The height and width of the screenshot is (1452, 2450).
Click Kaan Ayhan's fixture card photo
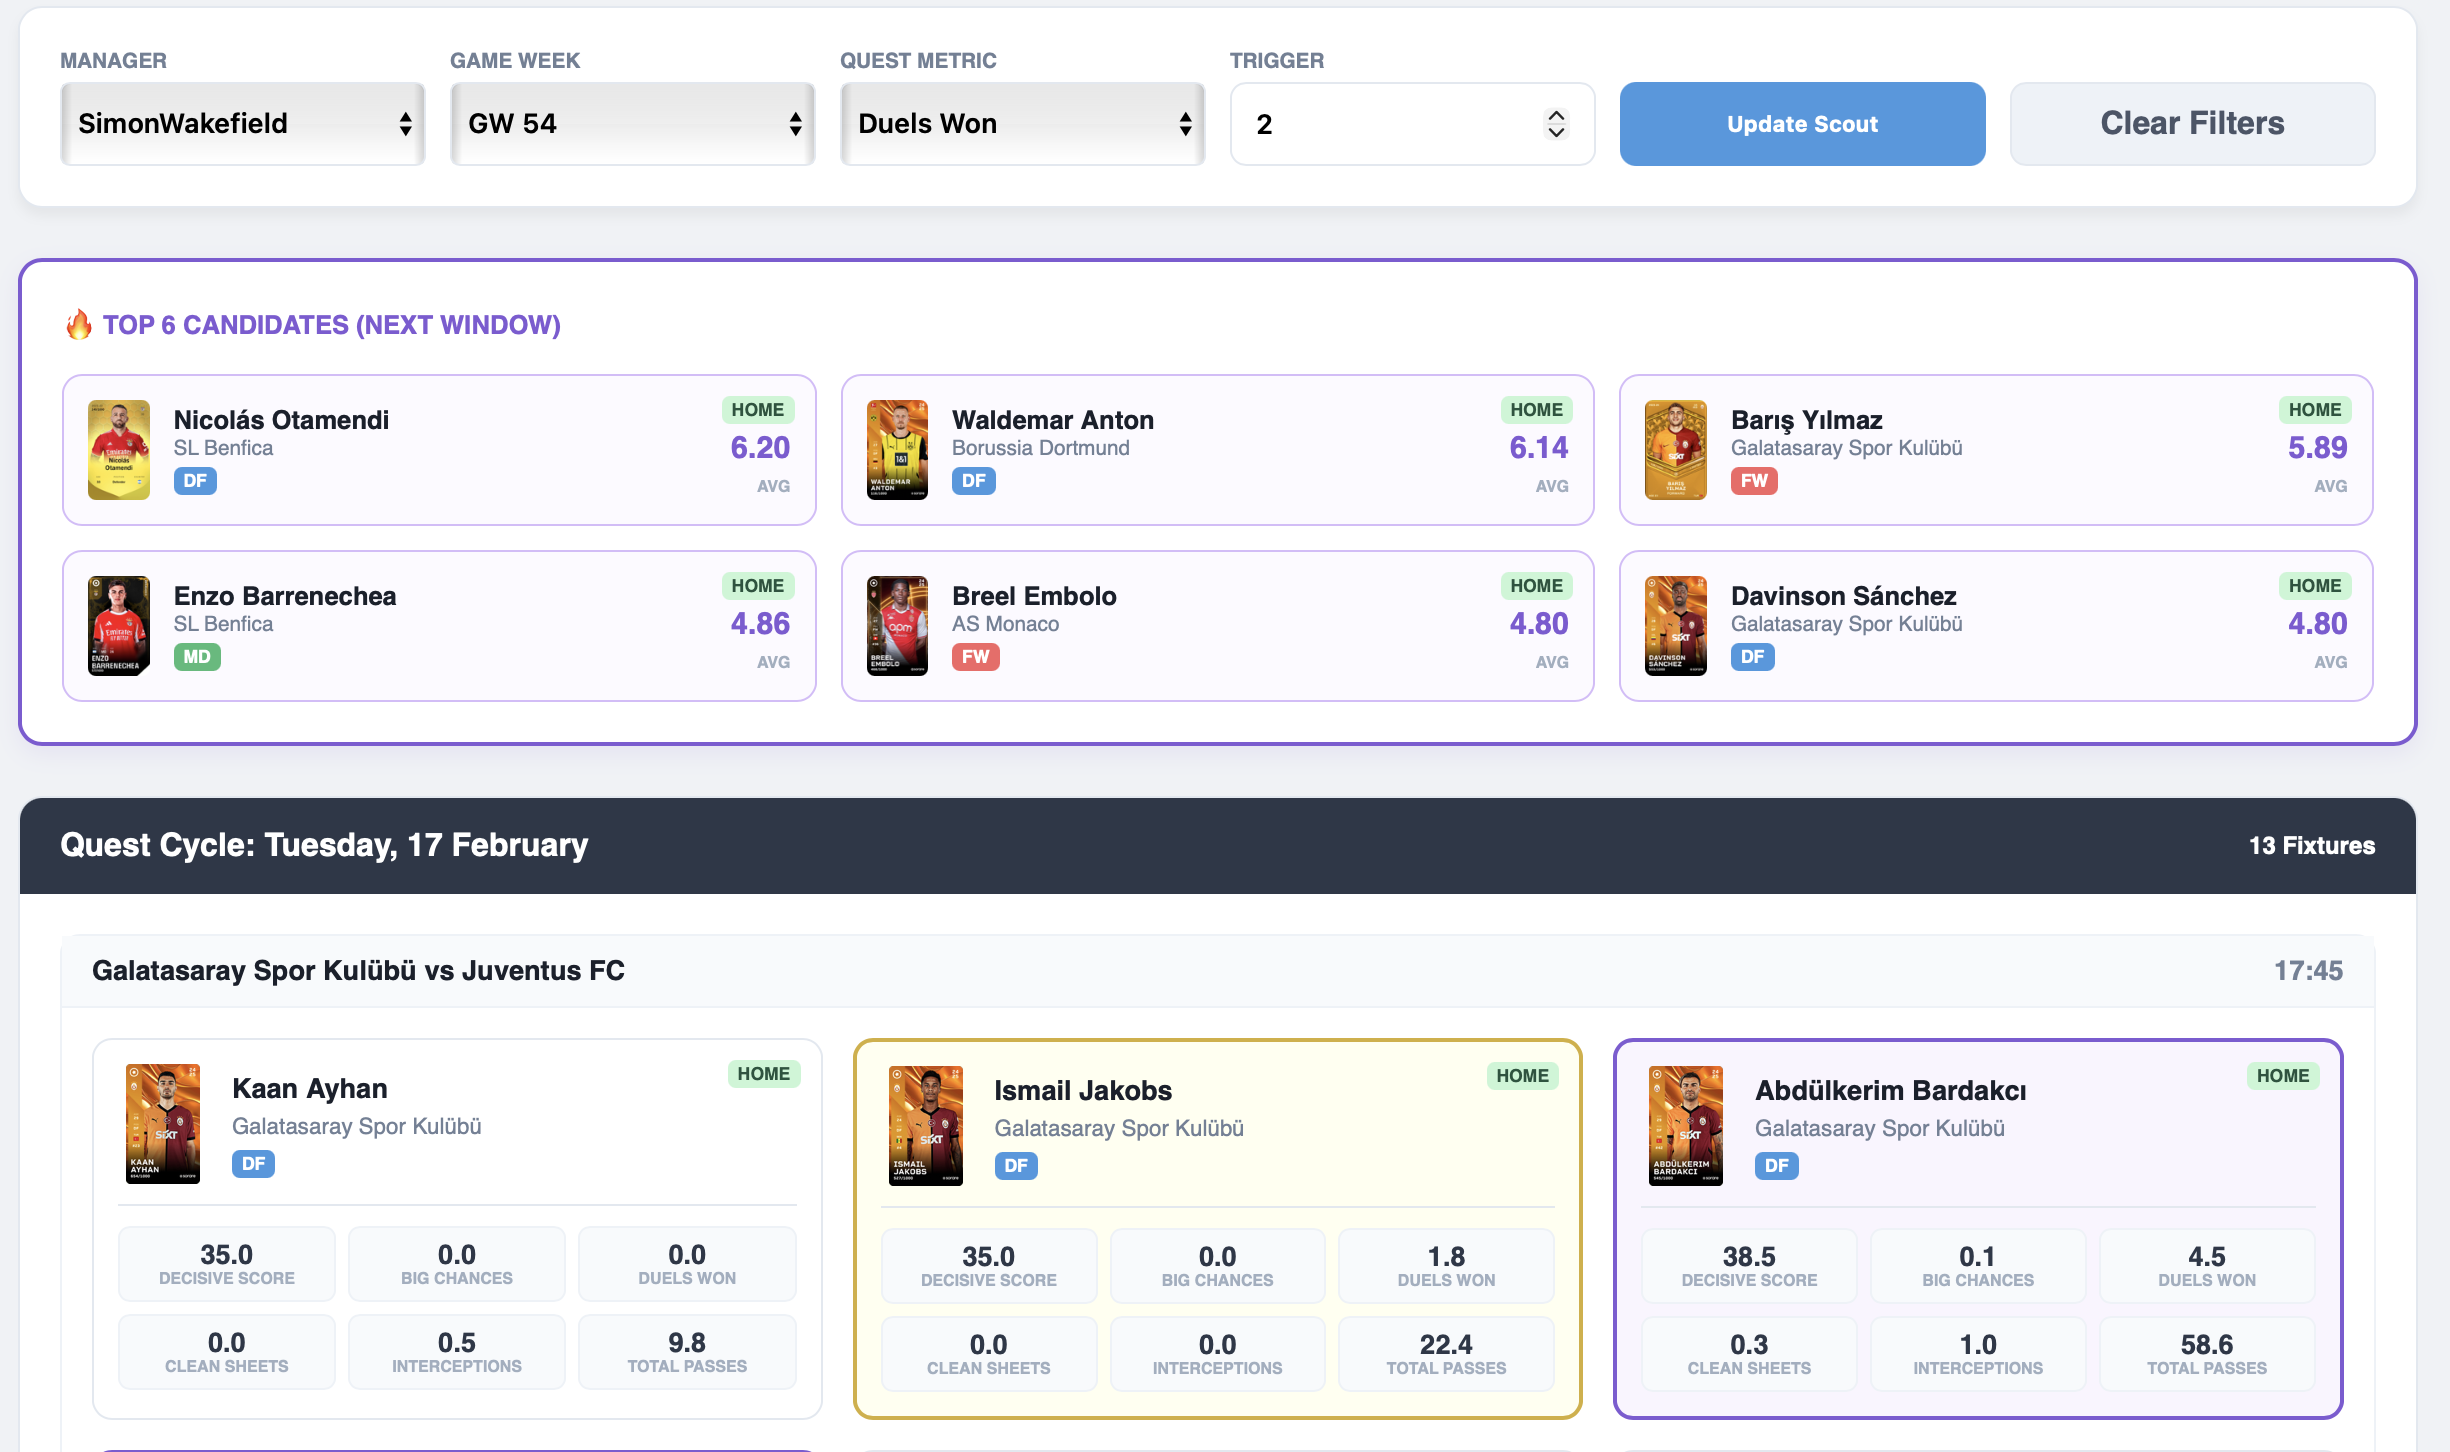click(163, 1124)
